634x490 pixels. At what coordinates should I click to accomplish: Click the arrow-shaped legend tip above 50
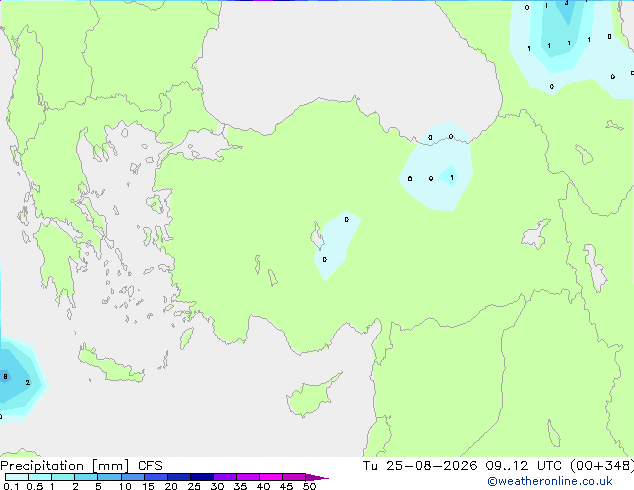pyautogui.click(x=317, y=477)
